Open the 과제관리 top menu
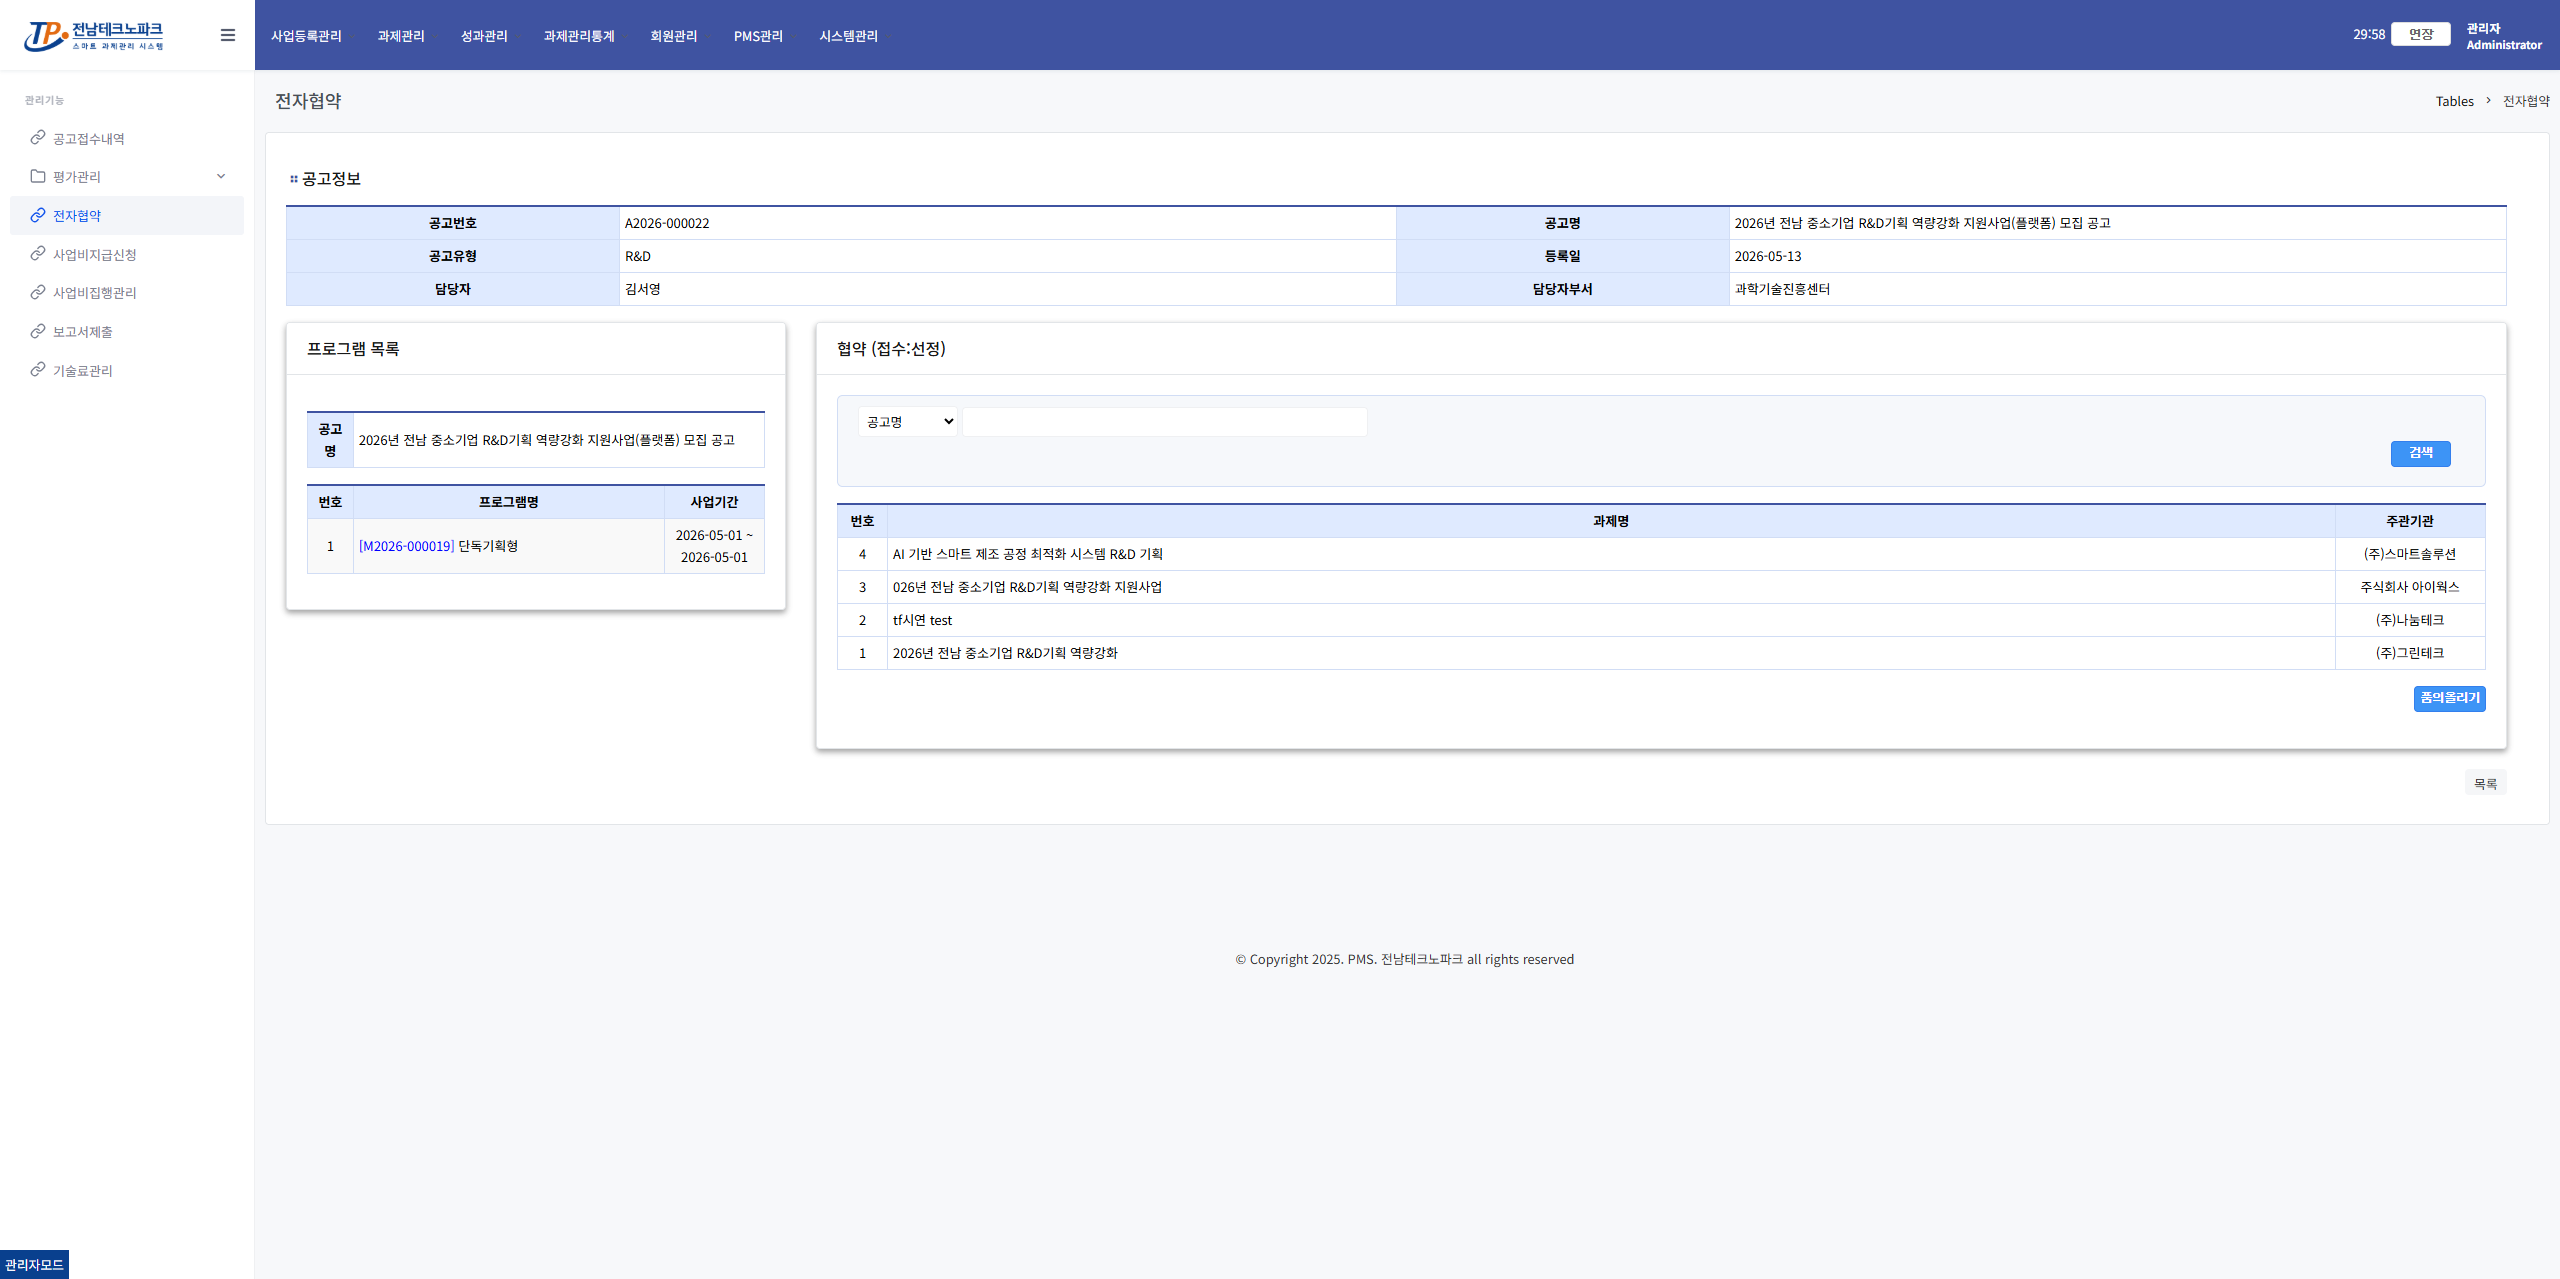2560x1279 pixels. pos(401,36)
